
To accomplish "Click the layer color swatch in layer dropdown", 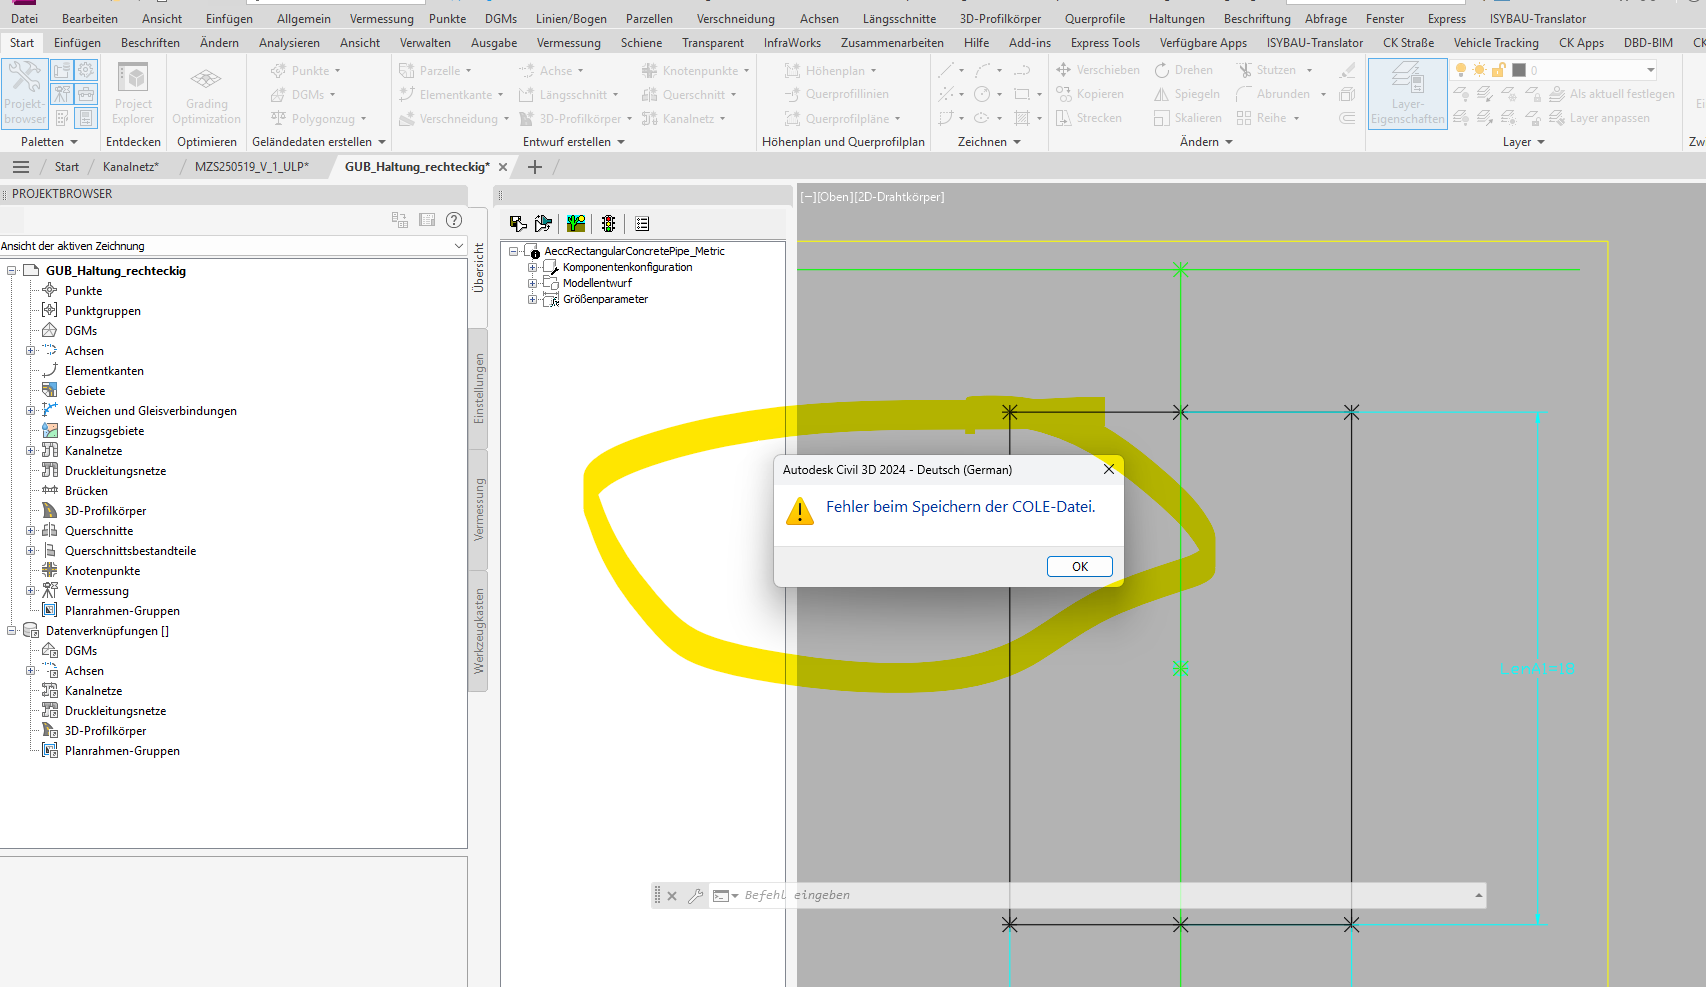I will pyautogui.click(x=1519, y=70).
